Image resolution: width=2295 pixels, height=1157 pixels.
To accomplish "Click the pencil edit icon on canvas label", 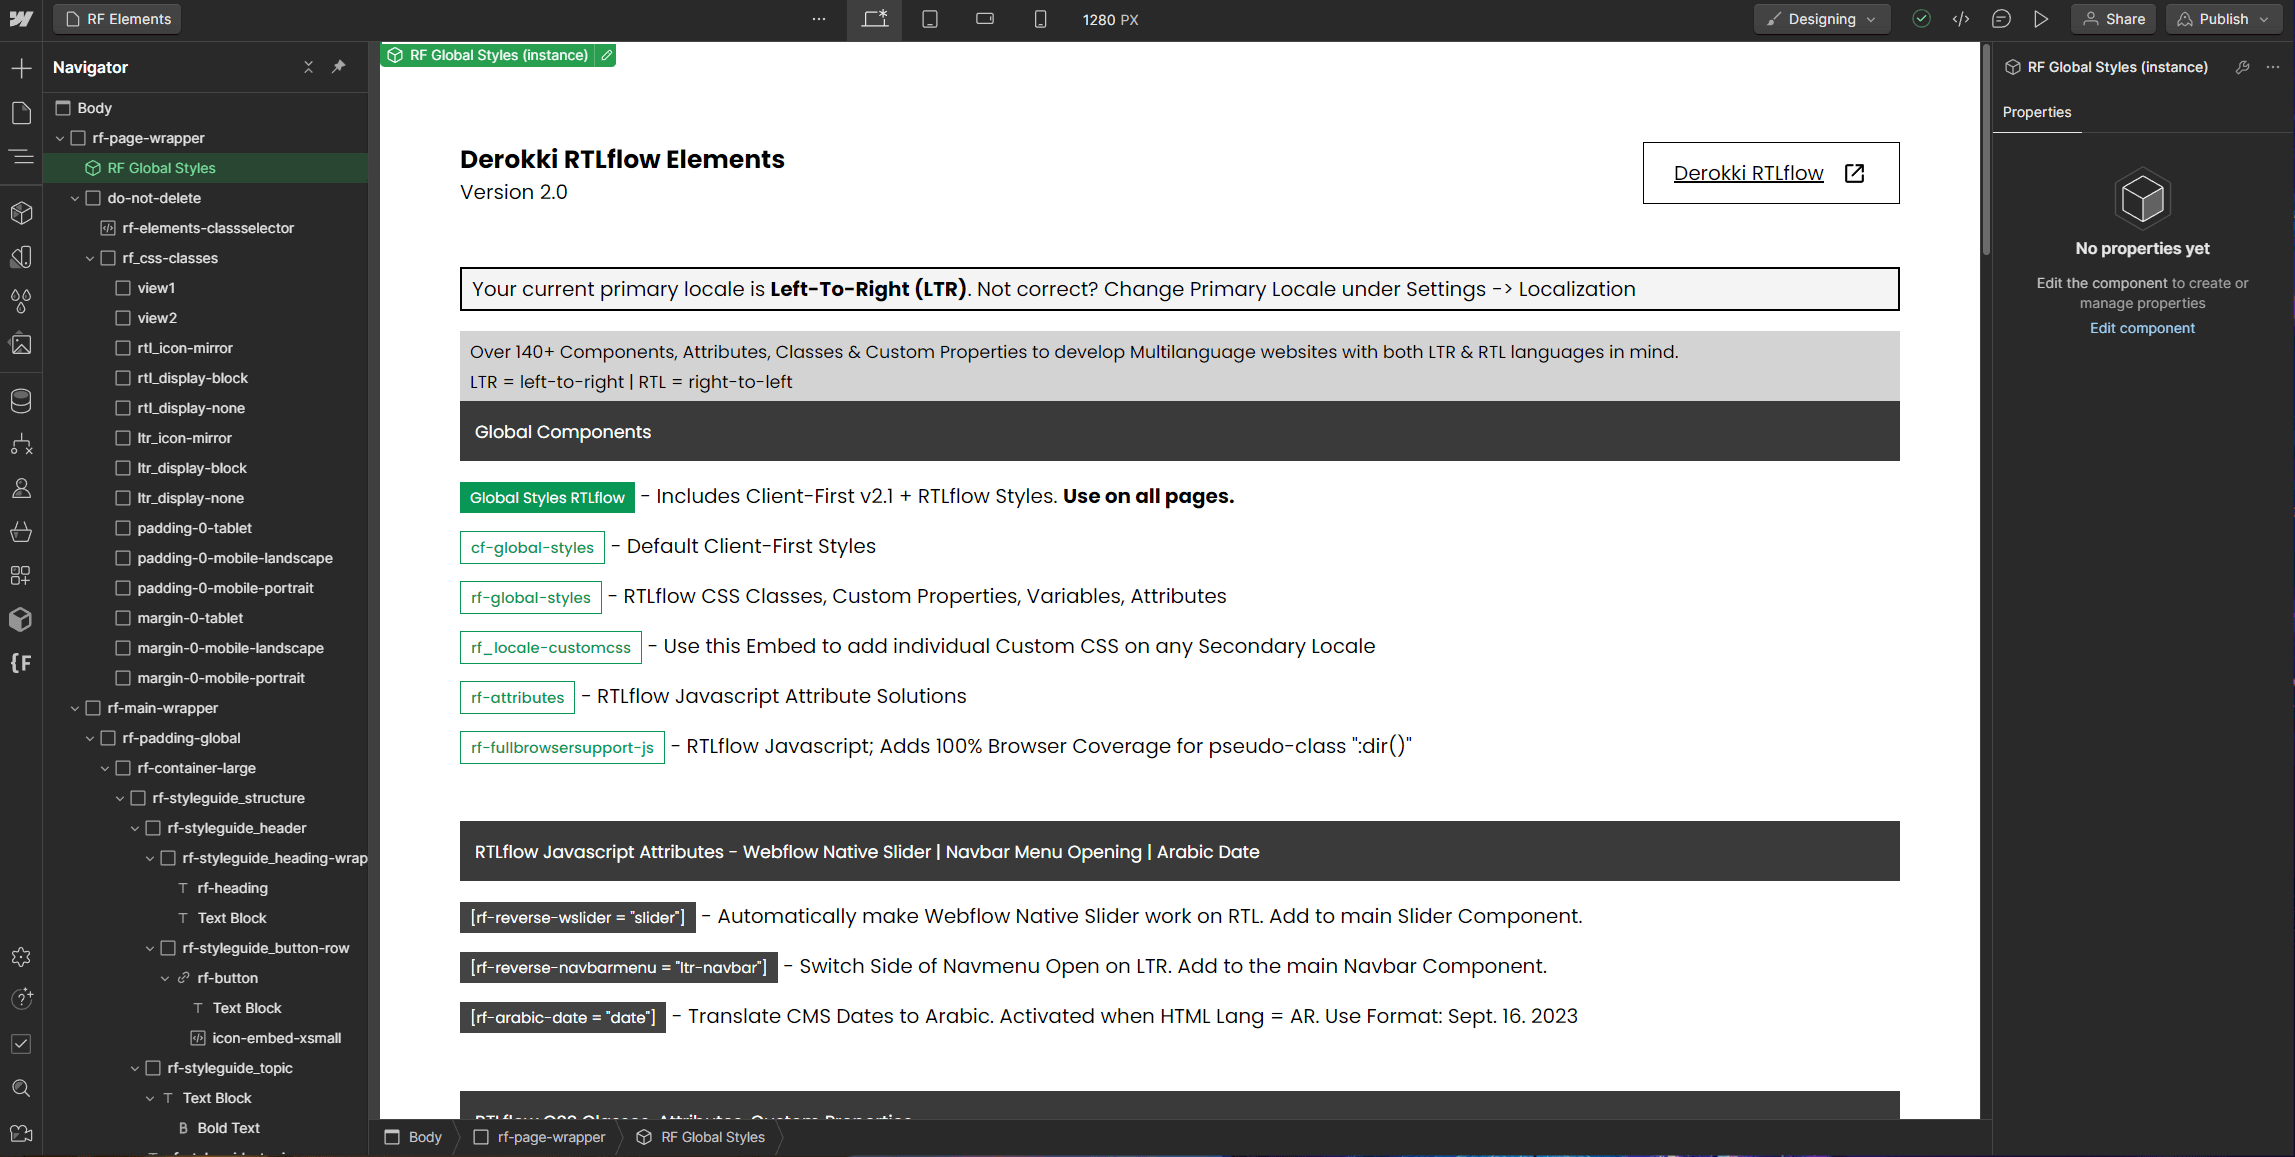I will coord(606,56).
